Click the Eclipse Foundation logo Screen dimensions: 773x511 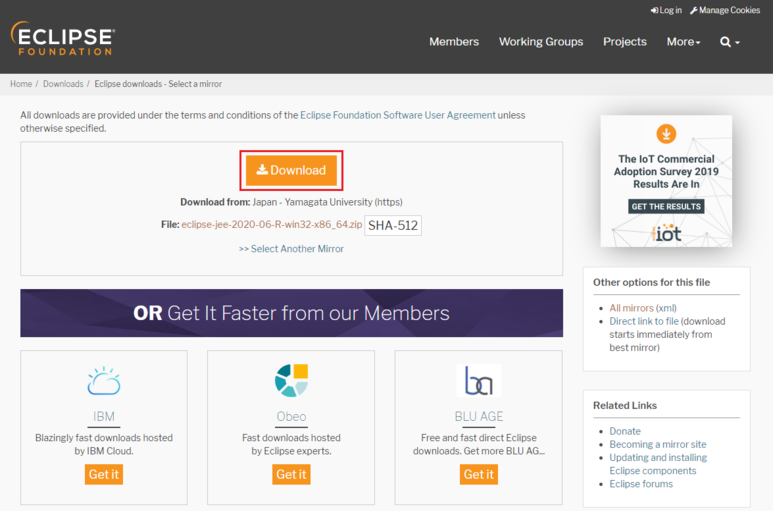pyautogui.click(x=63, y=38)
